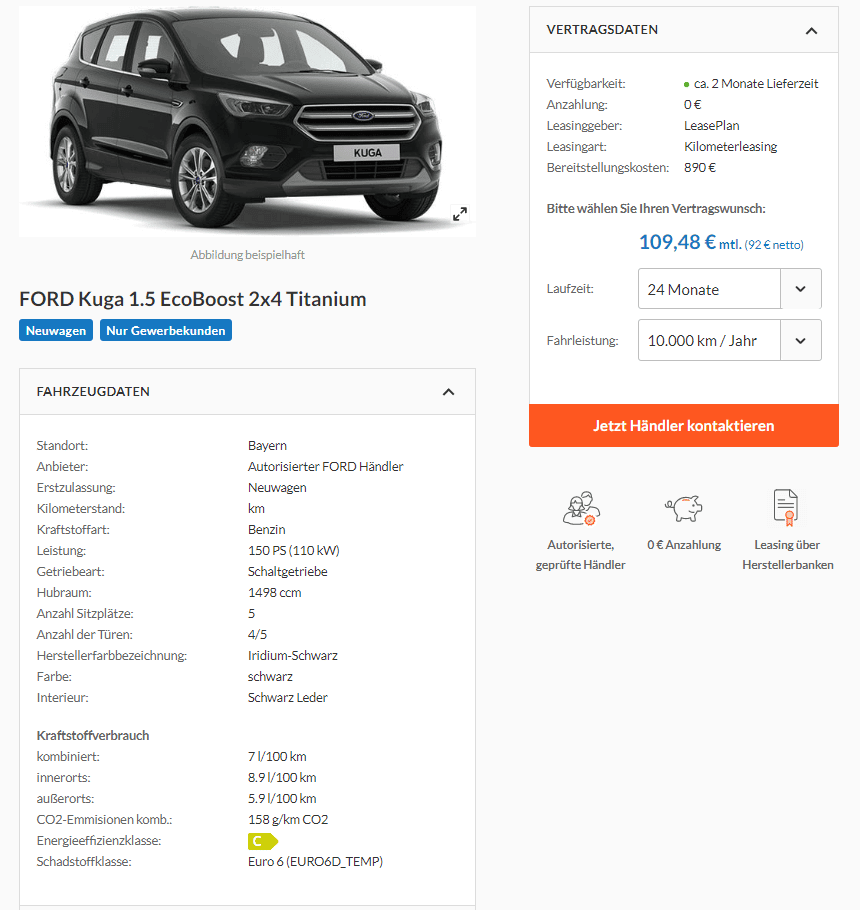
Task: Open the Fahrleistung dropdown arrow
Action: [800, 341]
